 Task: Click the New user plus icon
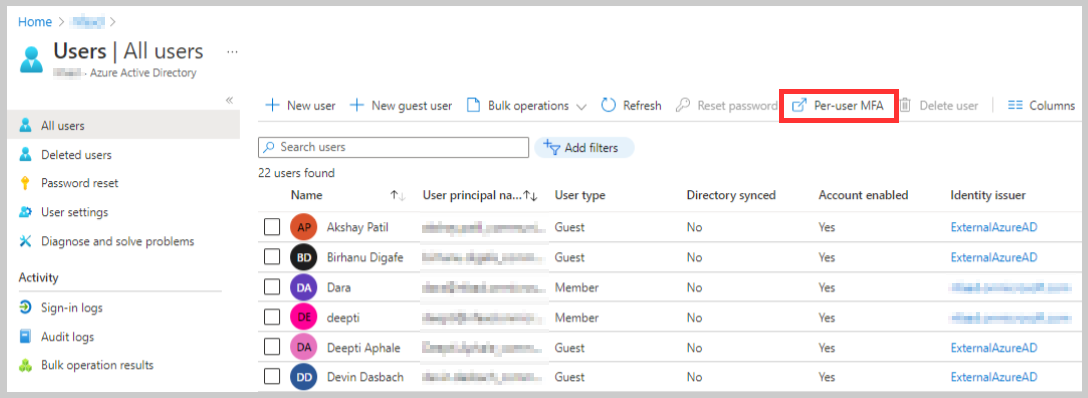tap(273, 105)
